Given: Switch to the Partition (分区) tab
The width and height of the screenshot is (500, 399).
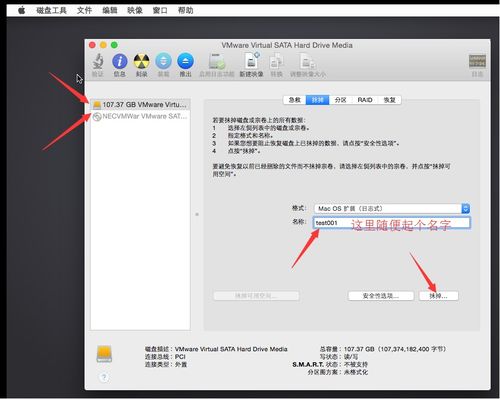Looking at the screenshot, I should pyautogui.click(x=340, y=100).
